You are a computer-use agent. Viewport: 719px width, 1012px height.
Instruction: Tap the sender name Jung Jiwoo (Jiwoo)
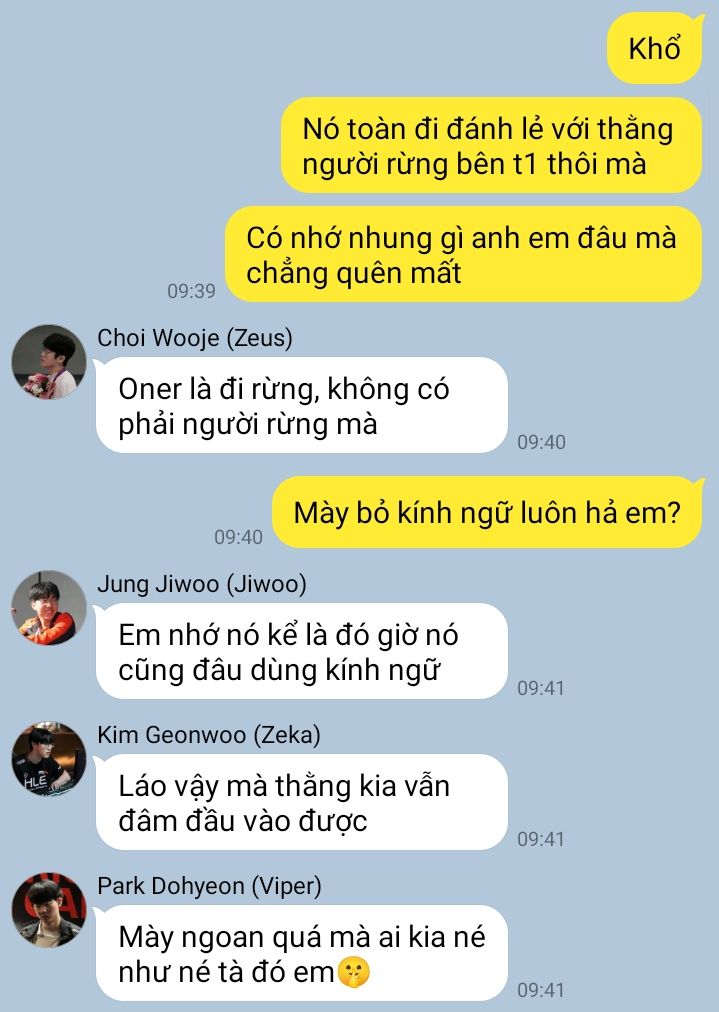click(x=201, y=583)
